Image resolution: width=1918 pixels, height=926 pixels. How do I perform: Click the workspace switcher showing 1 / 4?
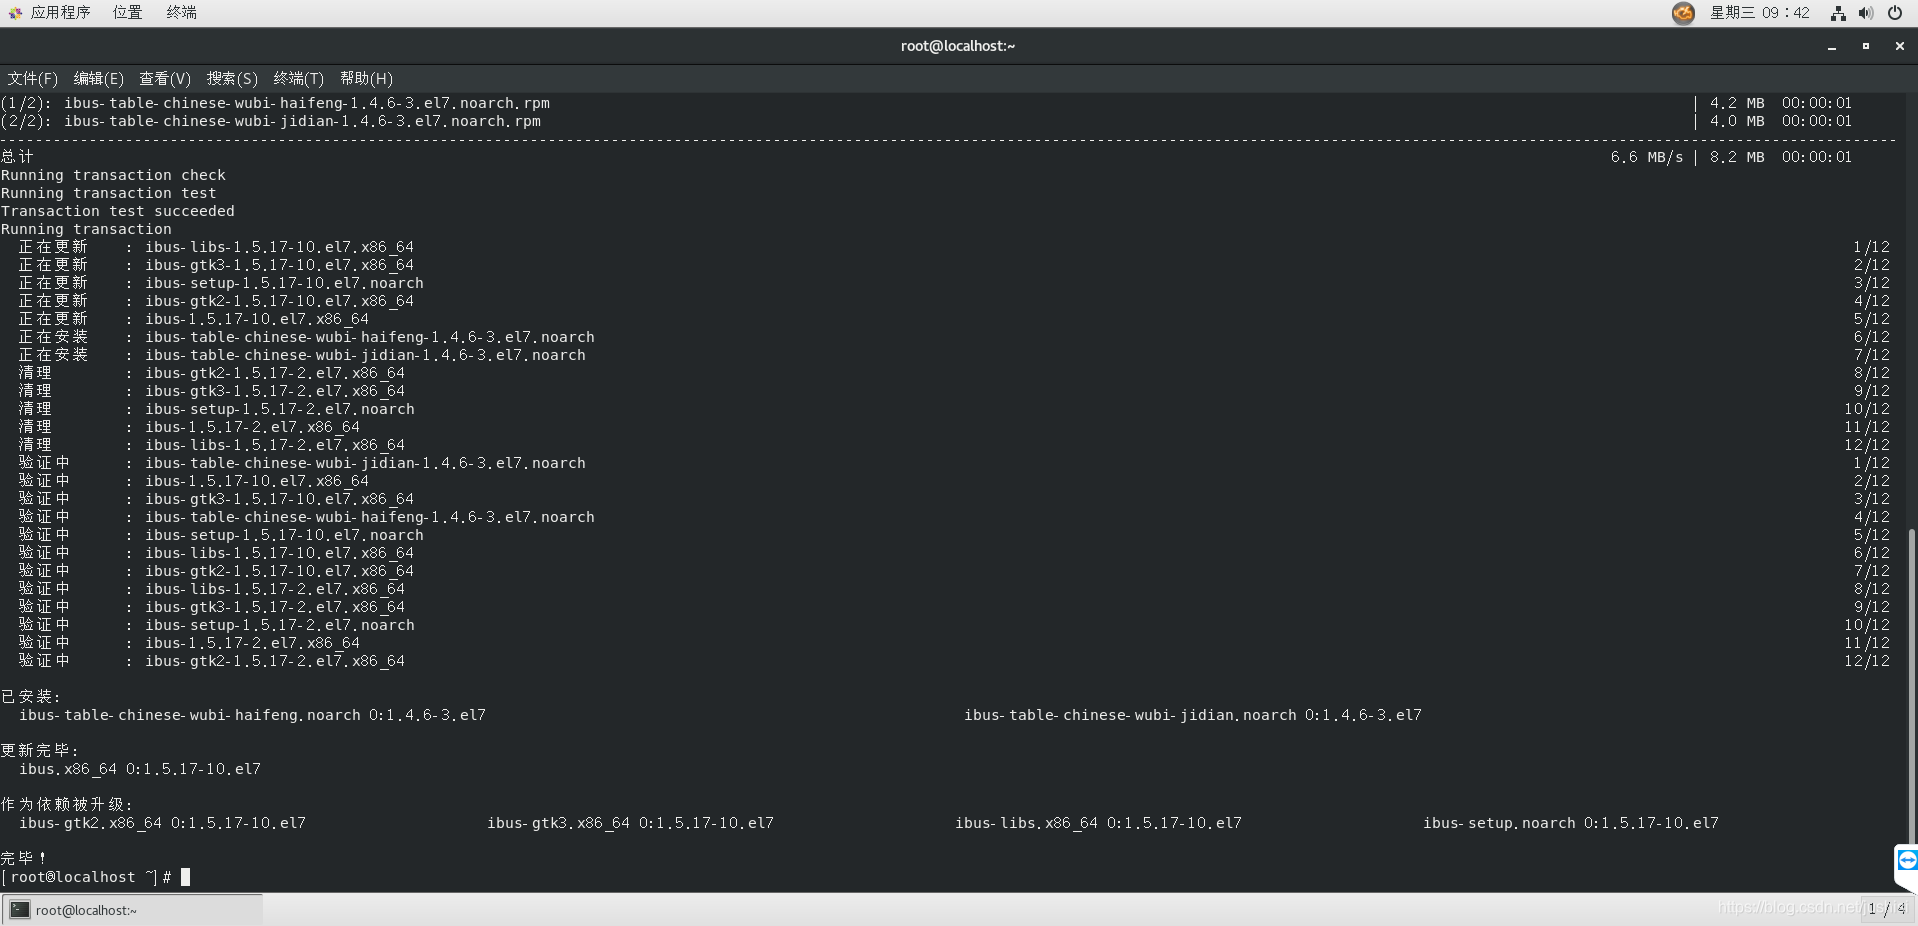[1886, 909]
